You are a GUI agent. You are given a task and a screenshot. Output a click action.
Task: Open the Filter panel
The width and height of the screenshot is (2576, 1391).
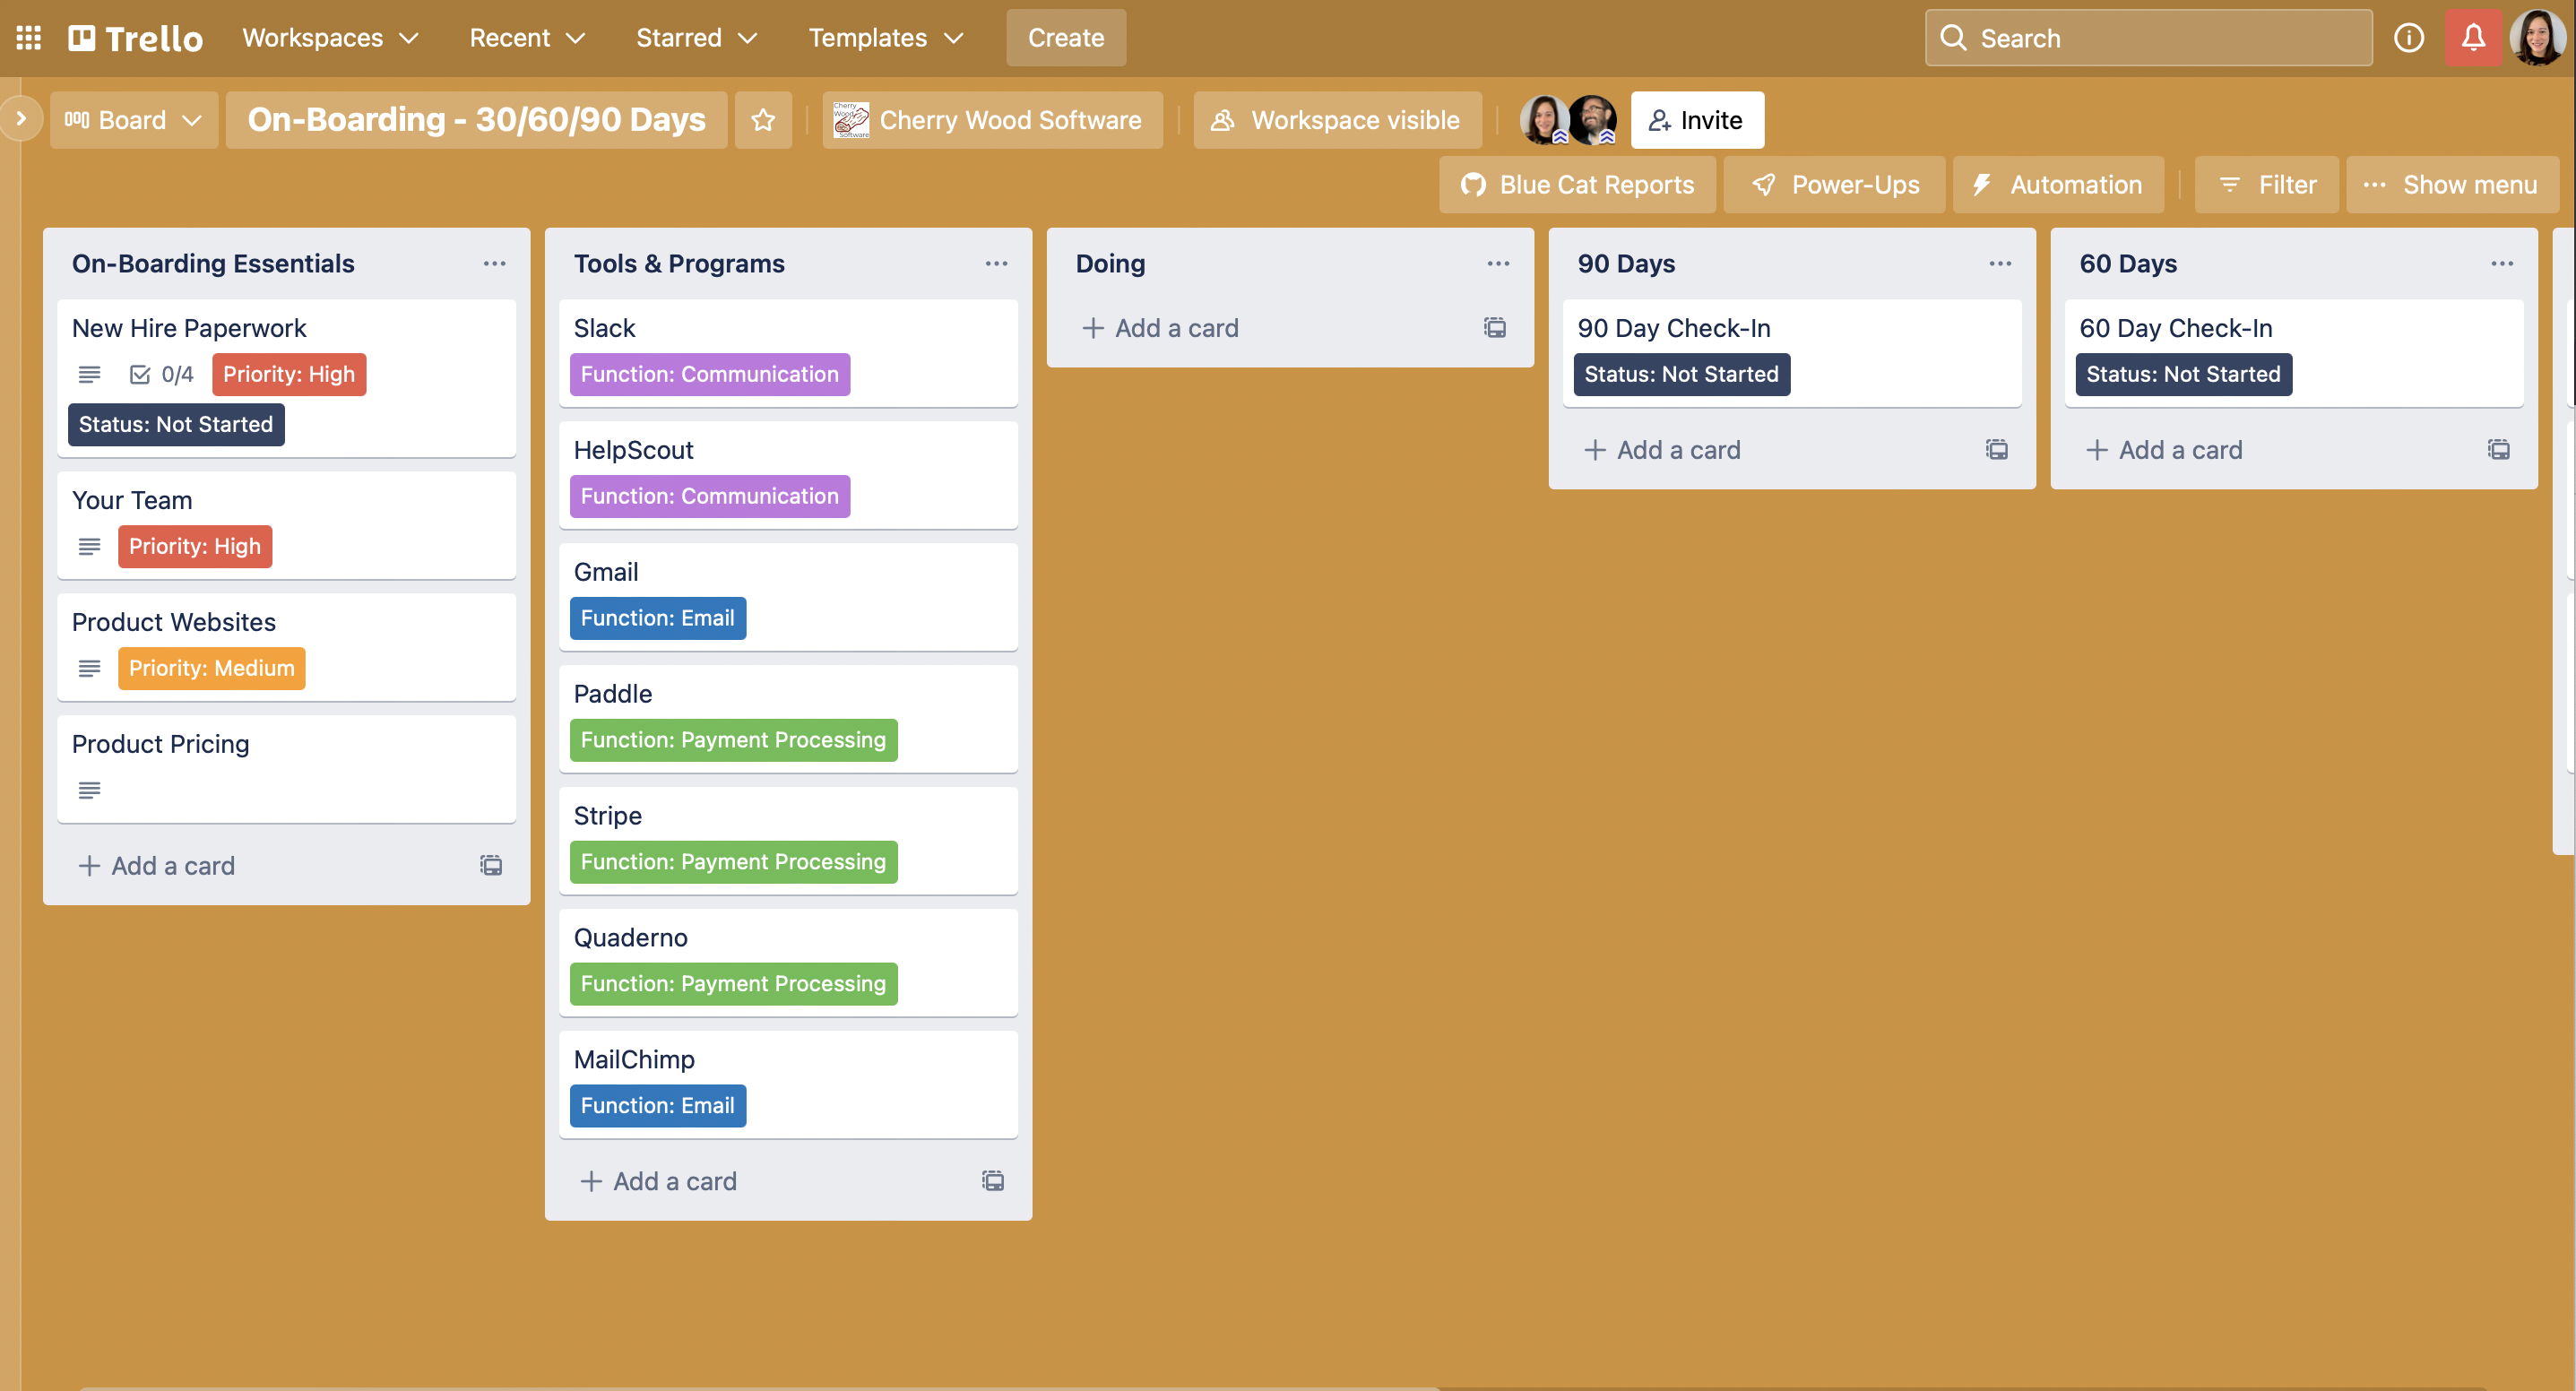coord(2266,184)
